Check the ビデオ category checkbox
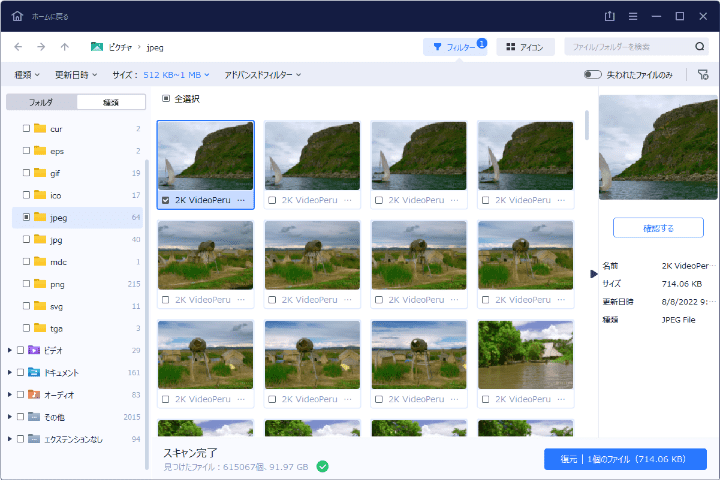Screen dimensions: 720x480 click(20, 350)
